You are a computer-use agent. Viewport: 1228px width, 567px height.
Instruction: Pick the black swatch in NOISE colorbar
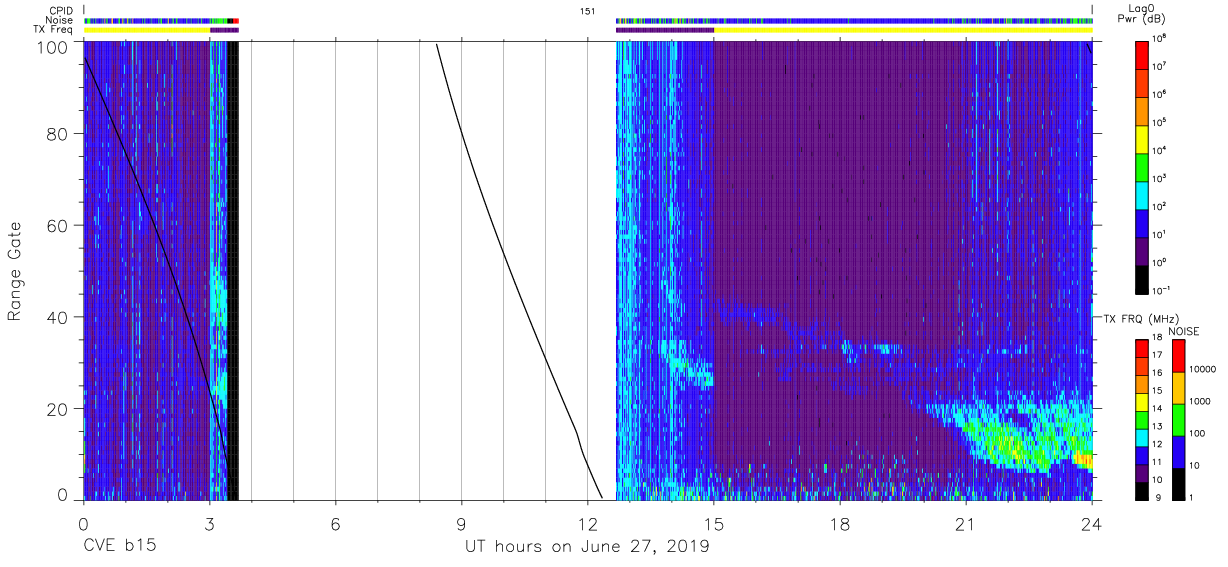[1178, 483]
